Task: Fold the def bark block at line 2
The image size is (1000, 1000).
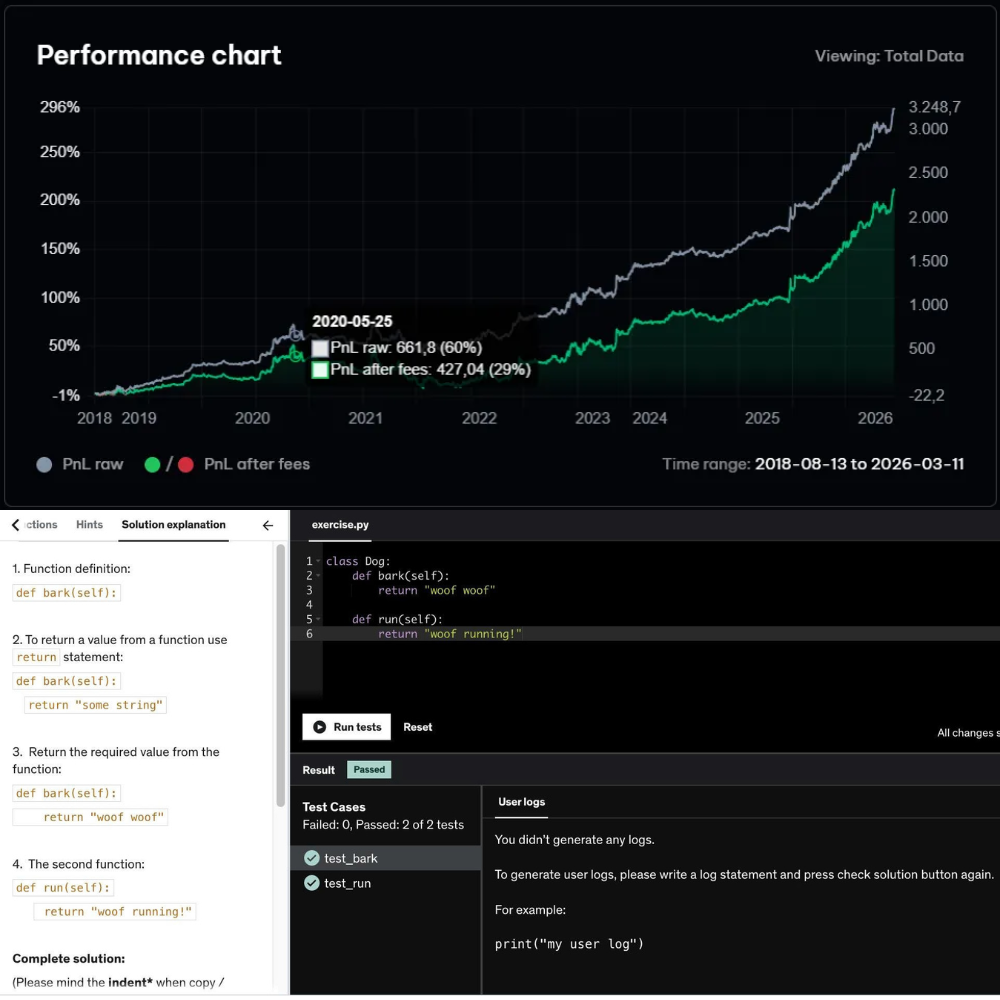Action: [318, 576]
